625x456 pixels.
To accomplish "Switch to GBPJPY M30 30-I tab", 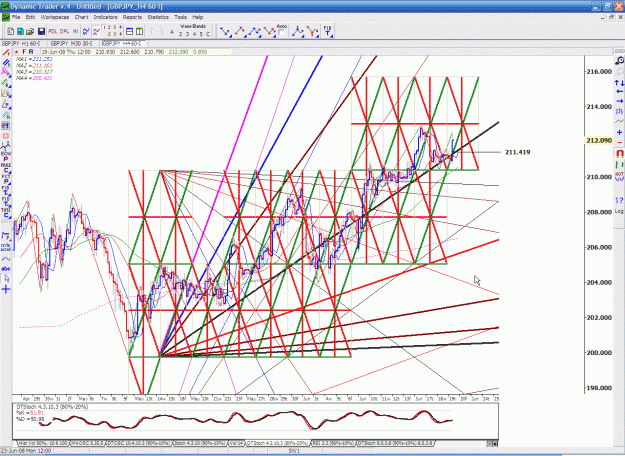I will [71, 43].
